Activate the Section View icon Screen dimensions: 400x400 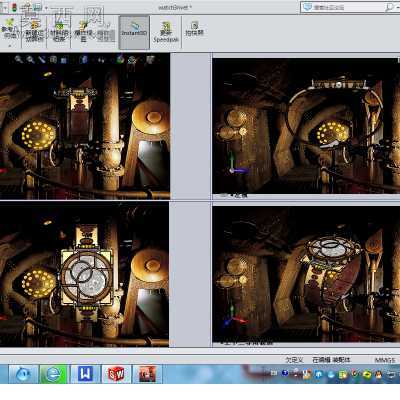(x=53, y=60)
